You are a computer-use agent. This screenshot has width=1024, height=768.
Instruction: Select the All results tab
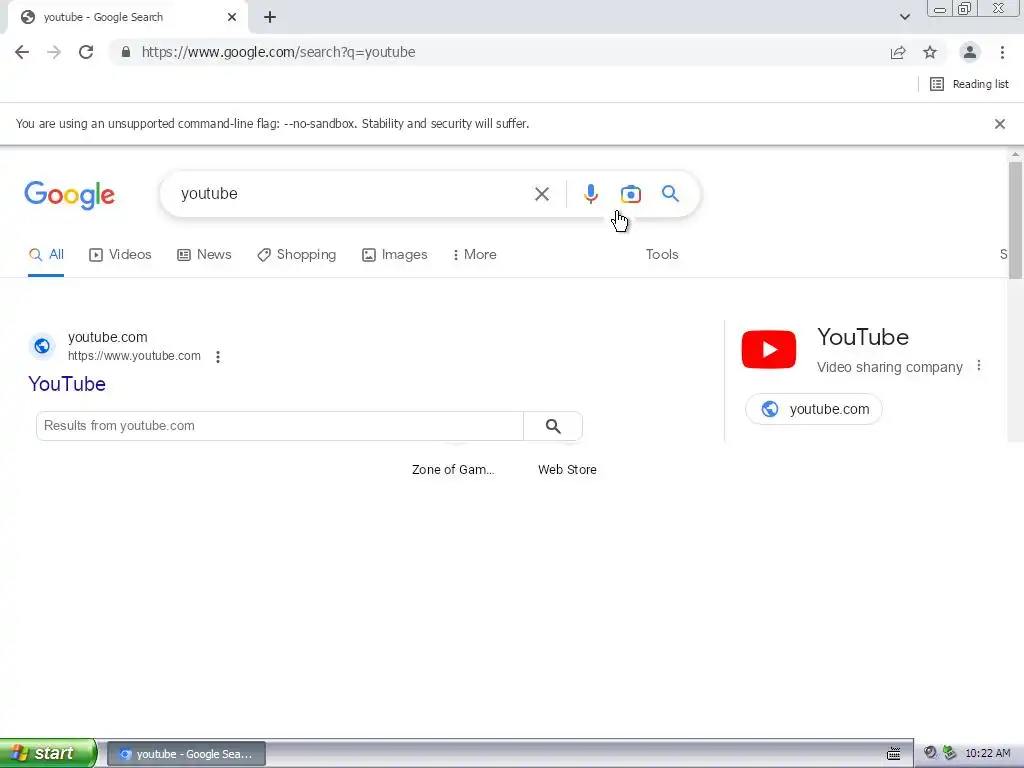pyautogui.click(x=46, y=255)
